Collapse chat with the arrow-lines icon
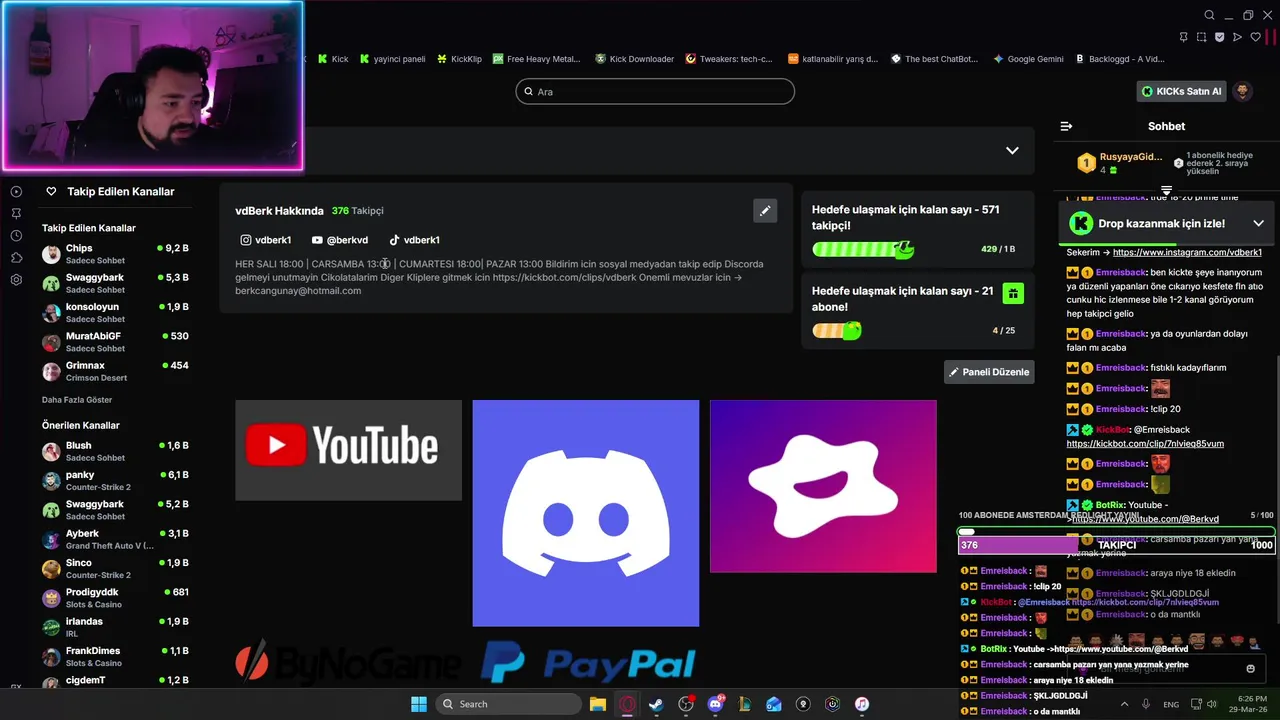1280x720 pixels. pos(1066,126)
